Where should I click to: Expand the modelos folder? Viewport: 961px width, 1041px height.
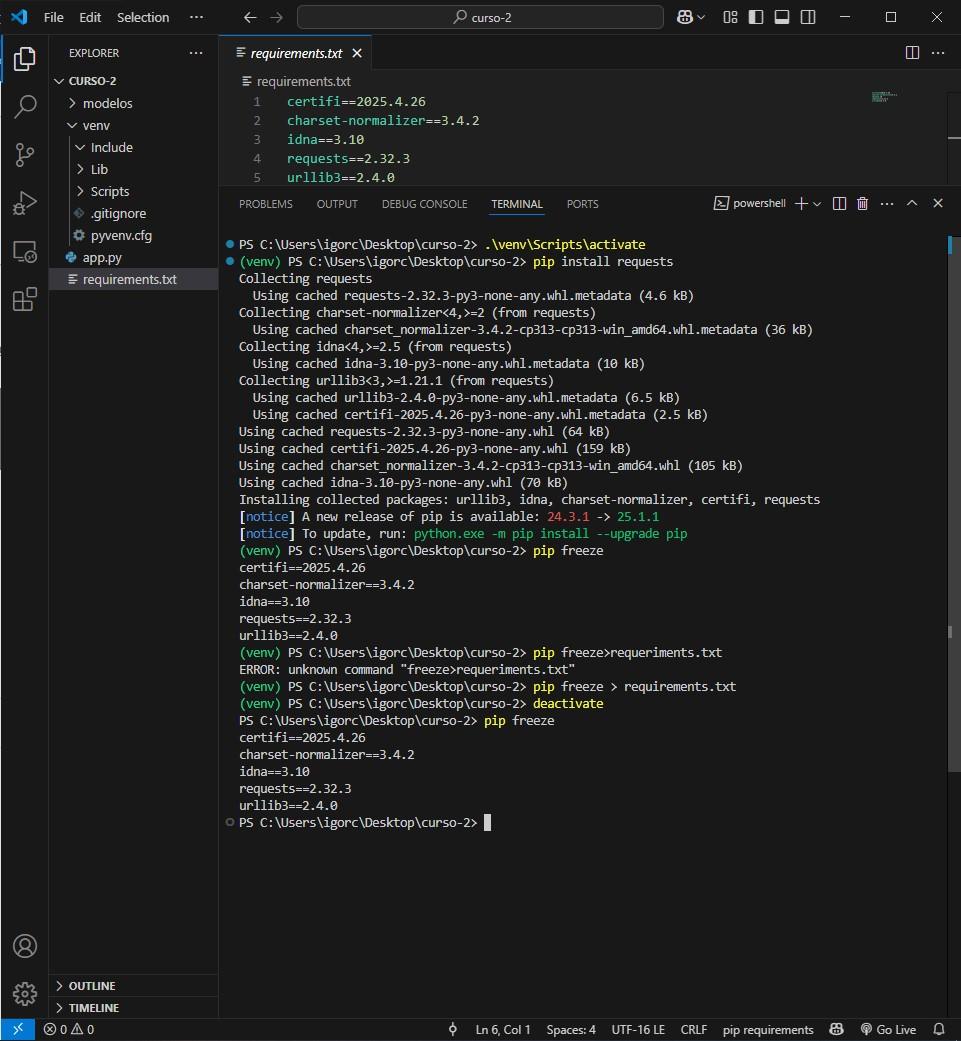point(134,103)
